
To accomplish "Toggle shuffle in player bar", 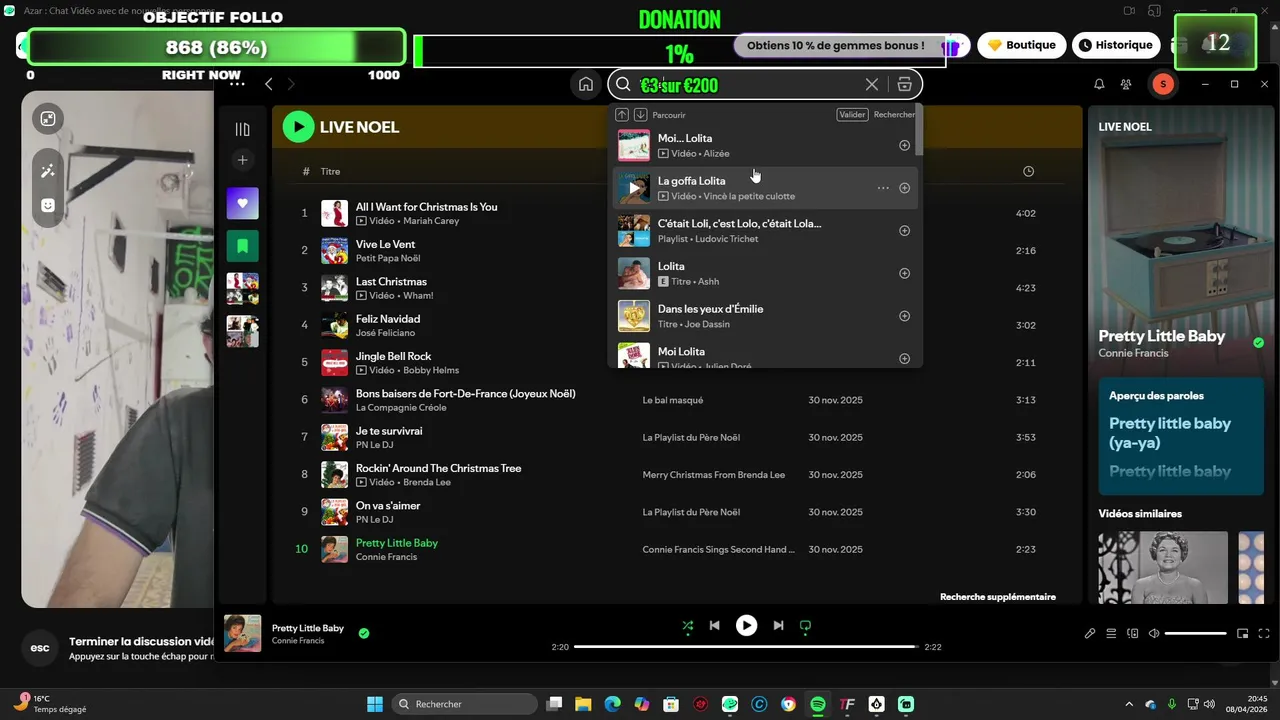I will click(x=687, y=626).
